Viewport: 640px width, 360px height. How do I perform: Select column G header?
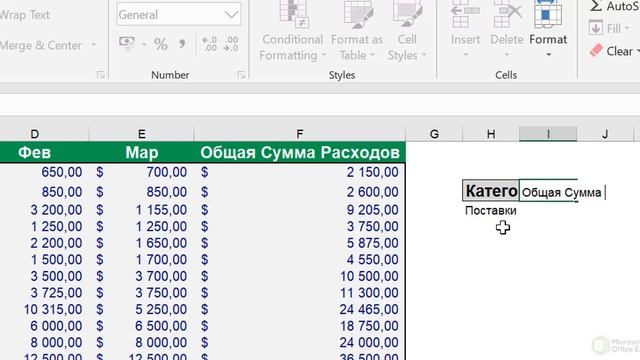pos(434,134)
